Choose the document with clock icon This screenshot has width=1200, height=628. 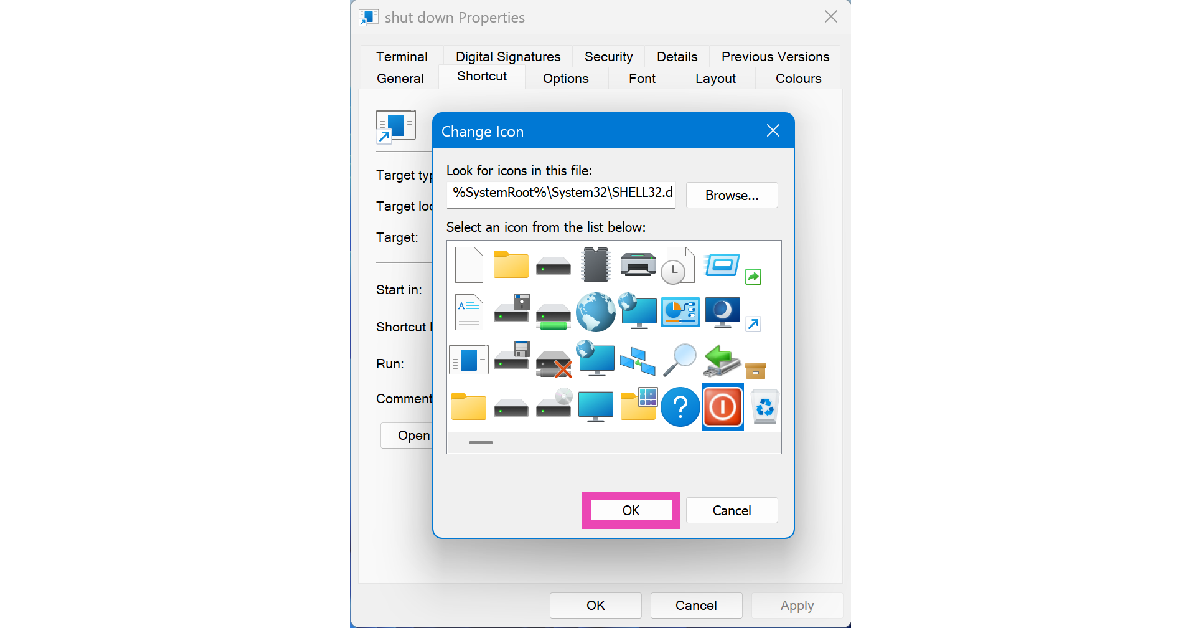678,264
